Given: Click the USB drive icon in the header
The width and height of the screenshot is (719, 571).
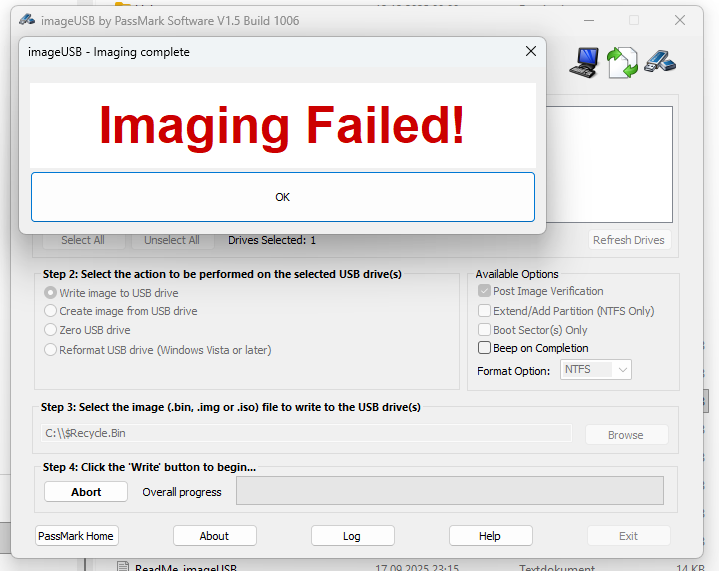Looking at the screenshot, I should tap(660, 61).
